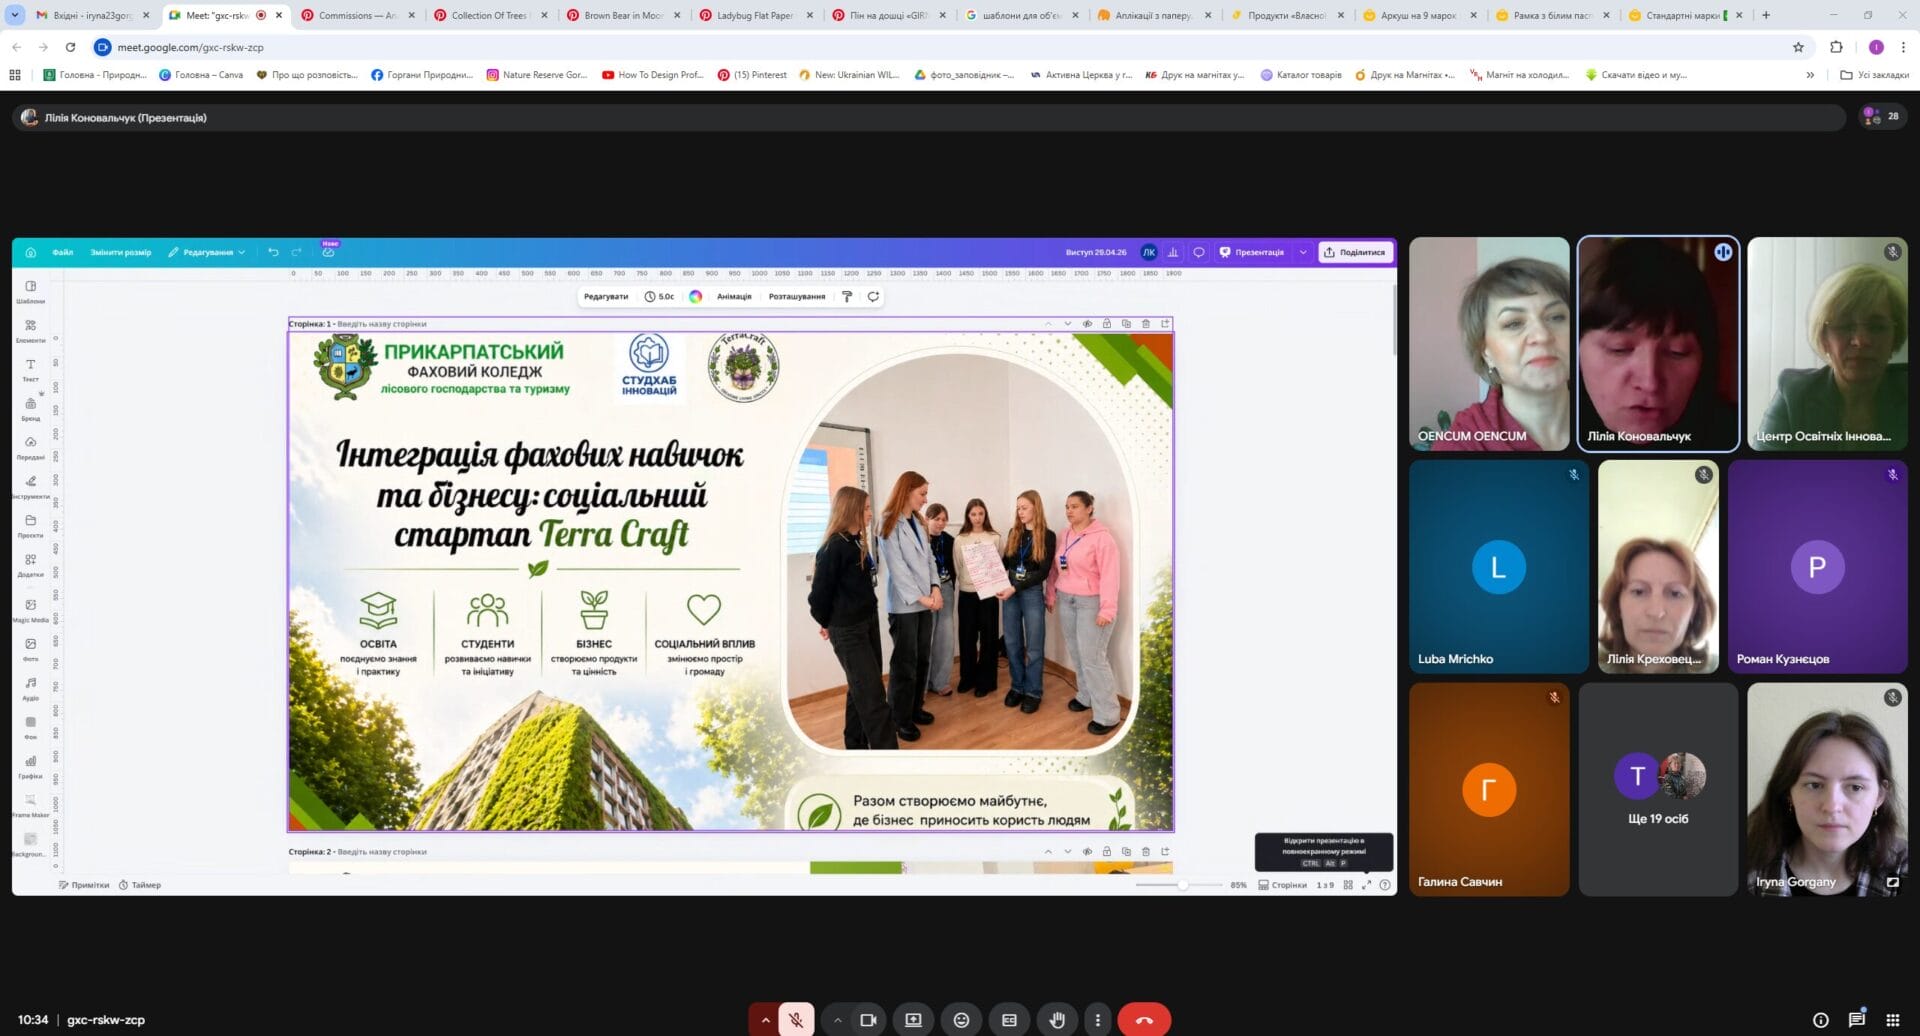This screenshot has height=1036, width=1920.
Task: Switch to the Gmail inbox tab
Action: point(90,15)
